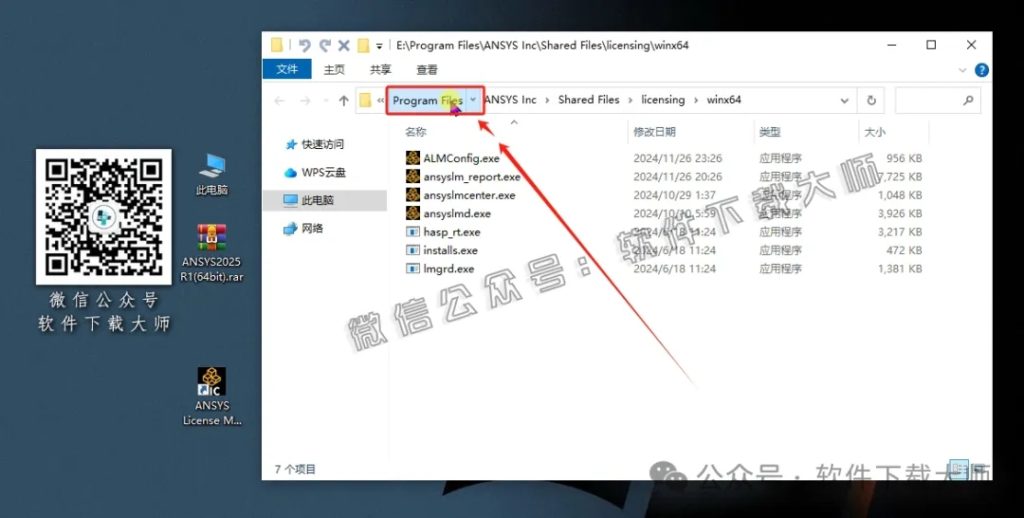Expand the address bar history dropdown
The image size is (1024, 518).
tap(845, 100)
